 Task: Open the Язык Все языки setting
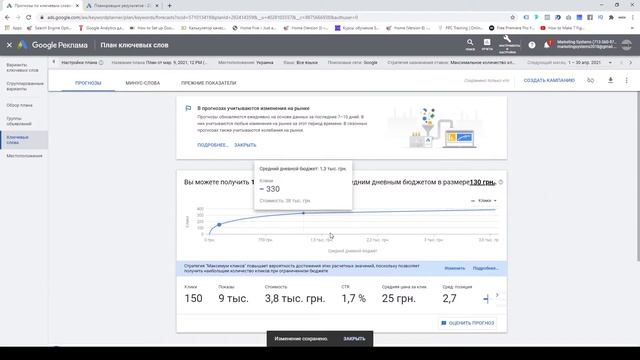point(300,62)
